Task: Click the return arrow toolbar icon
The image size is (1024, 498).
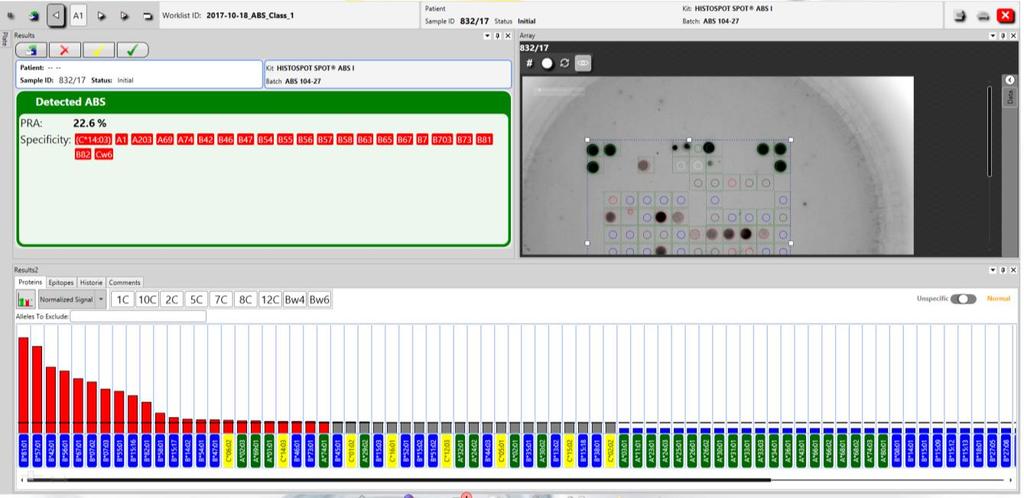Action: click(x=148, y=16)
